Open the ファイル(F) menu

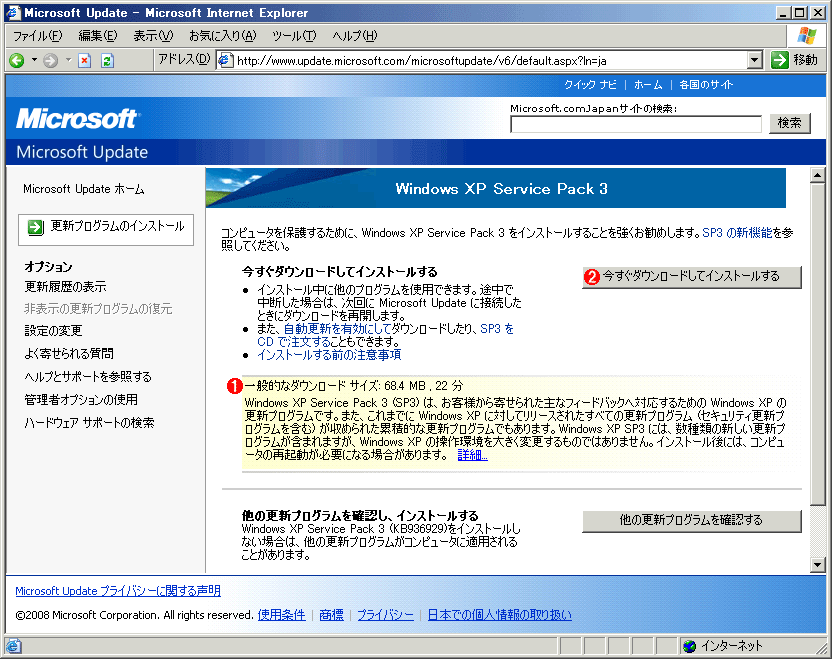click(37, 36)
